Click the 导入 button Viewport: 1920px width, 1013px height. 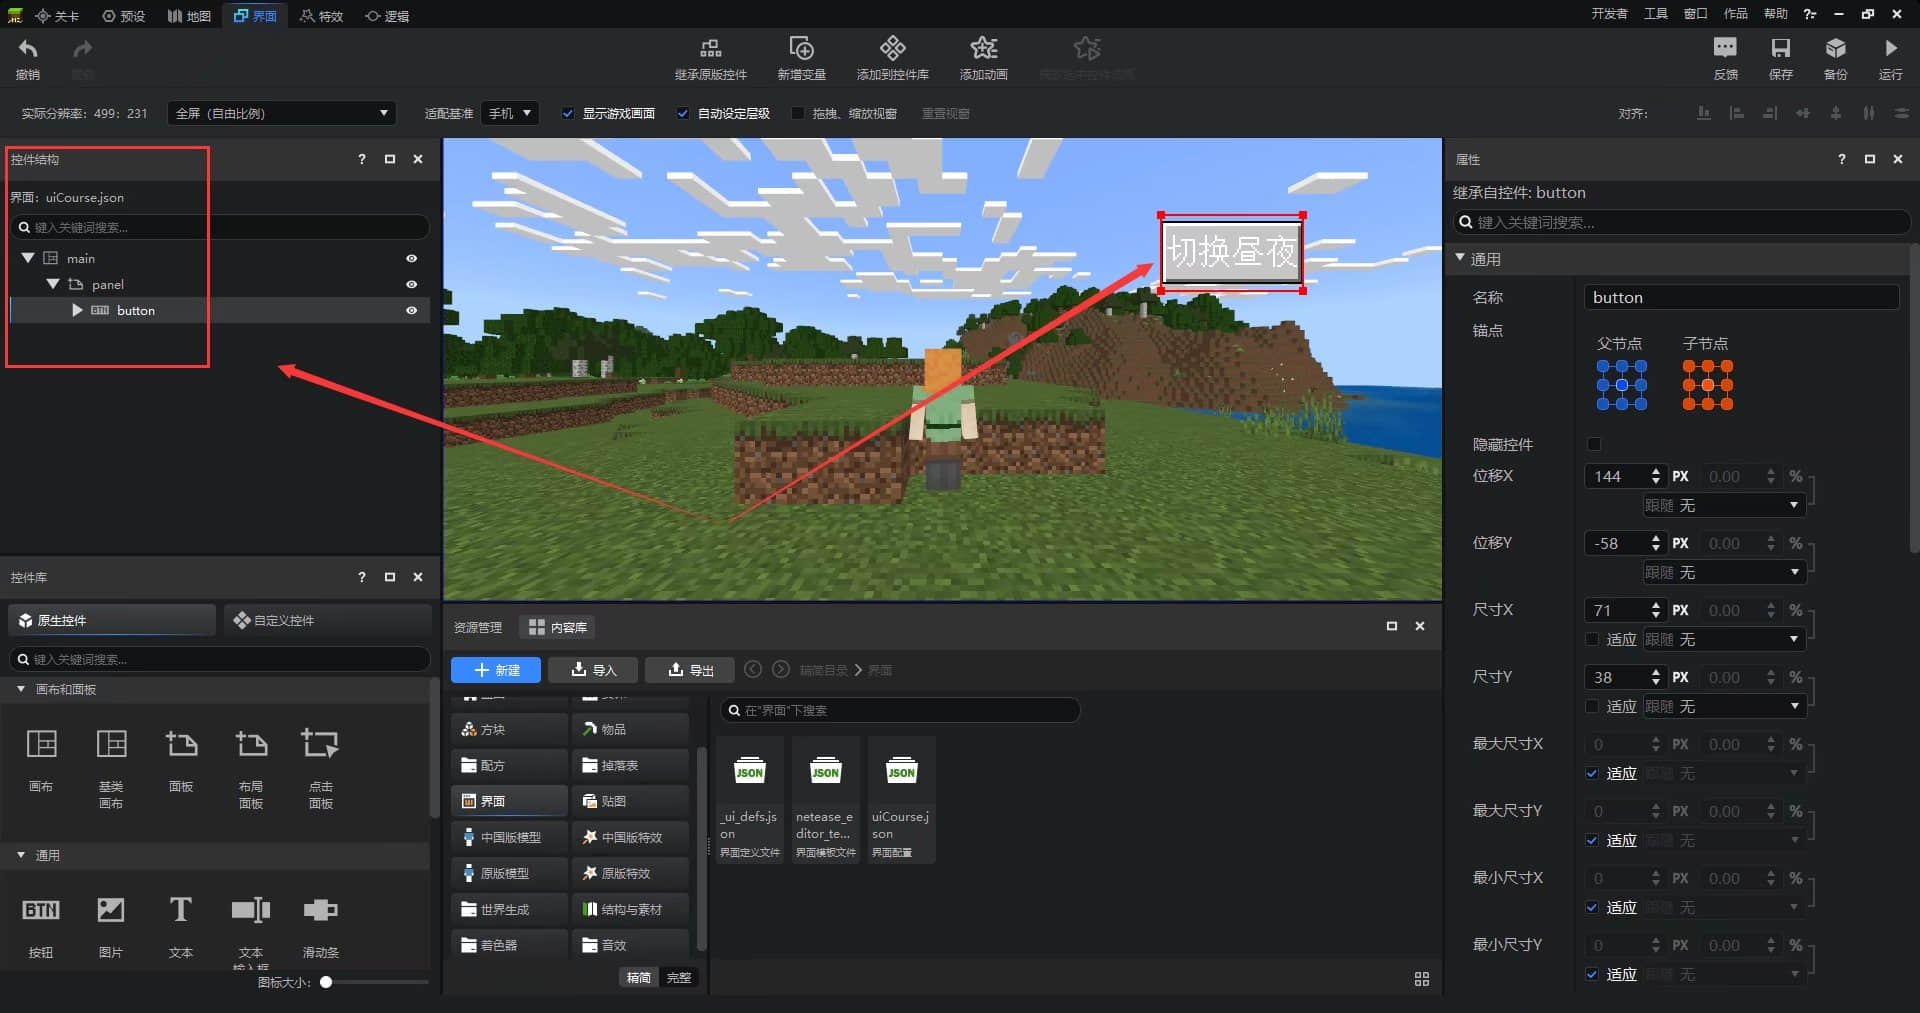tap(593, 670)
